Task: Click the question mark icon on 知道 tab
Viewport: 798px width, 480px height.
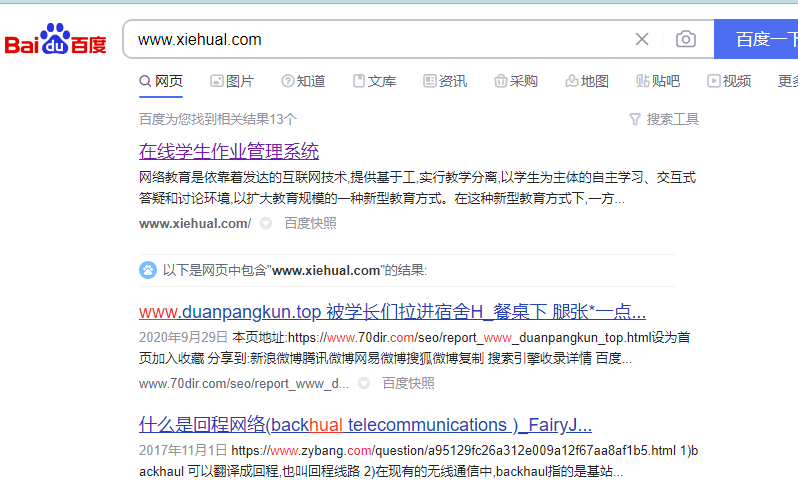Action: tap(288, 81)
